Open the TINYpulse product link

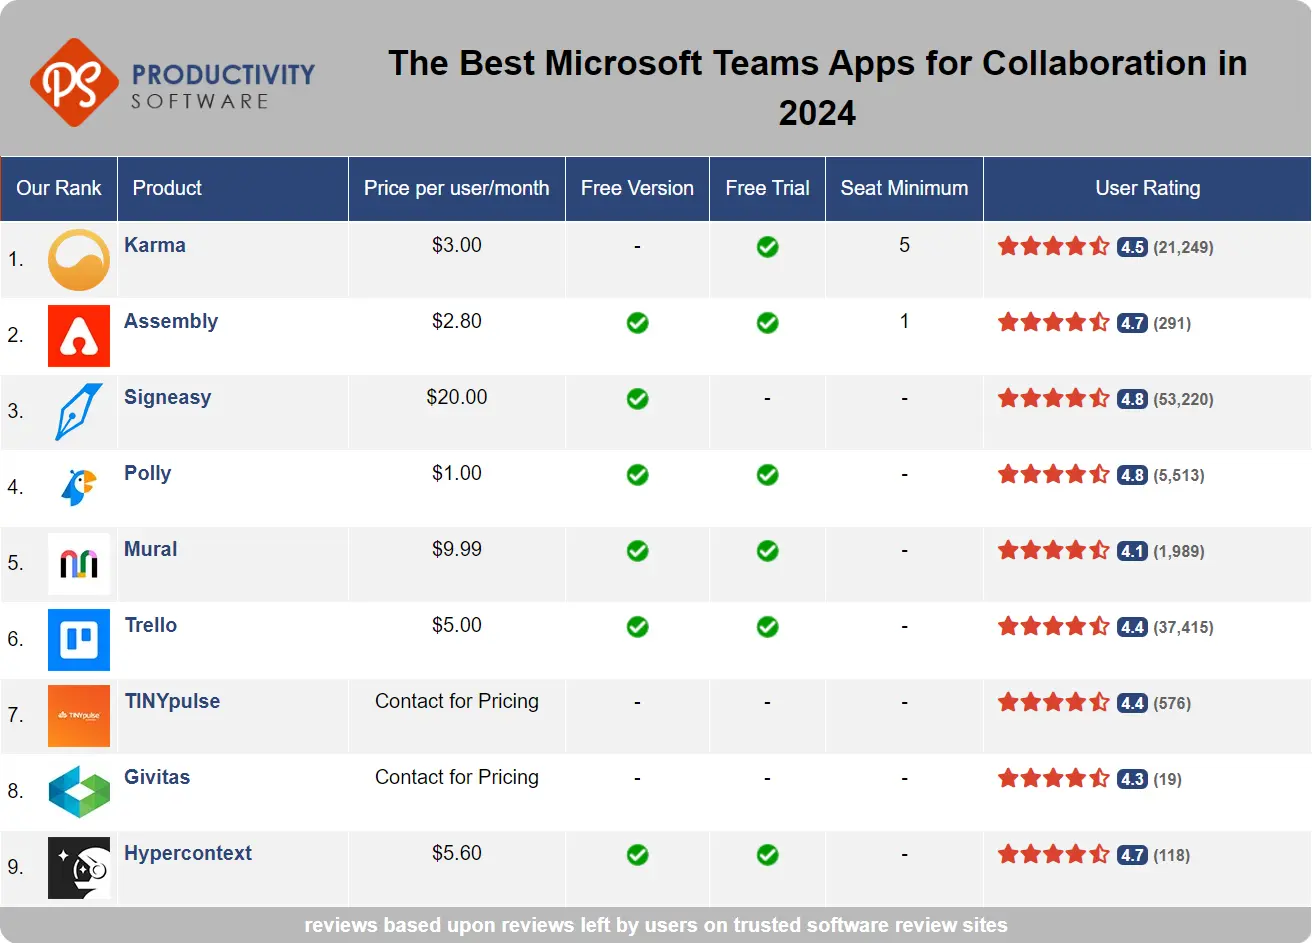tap(172, 701)
